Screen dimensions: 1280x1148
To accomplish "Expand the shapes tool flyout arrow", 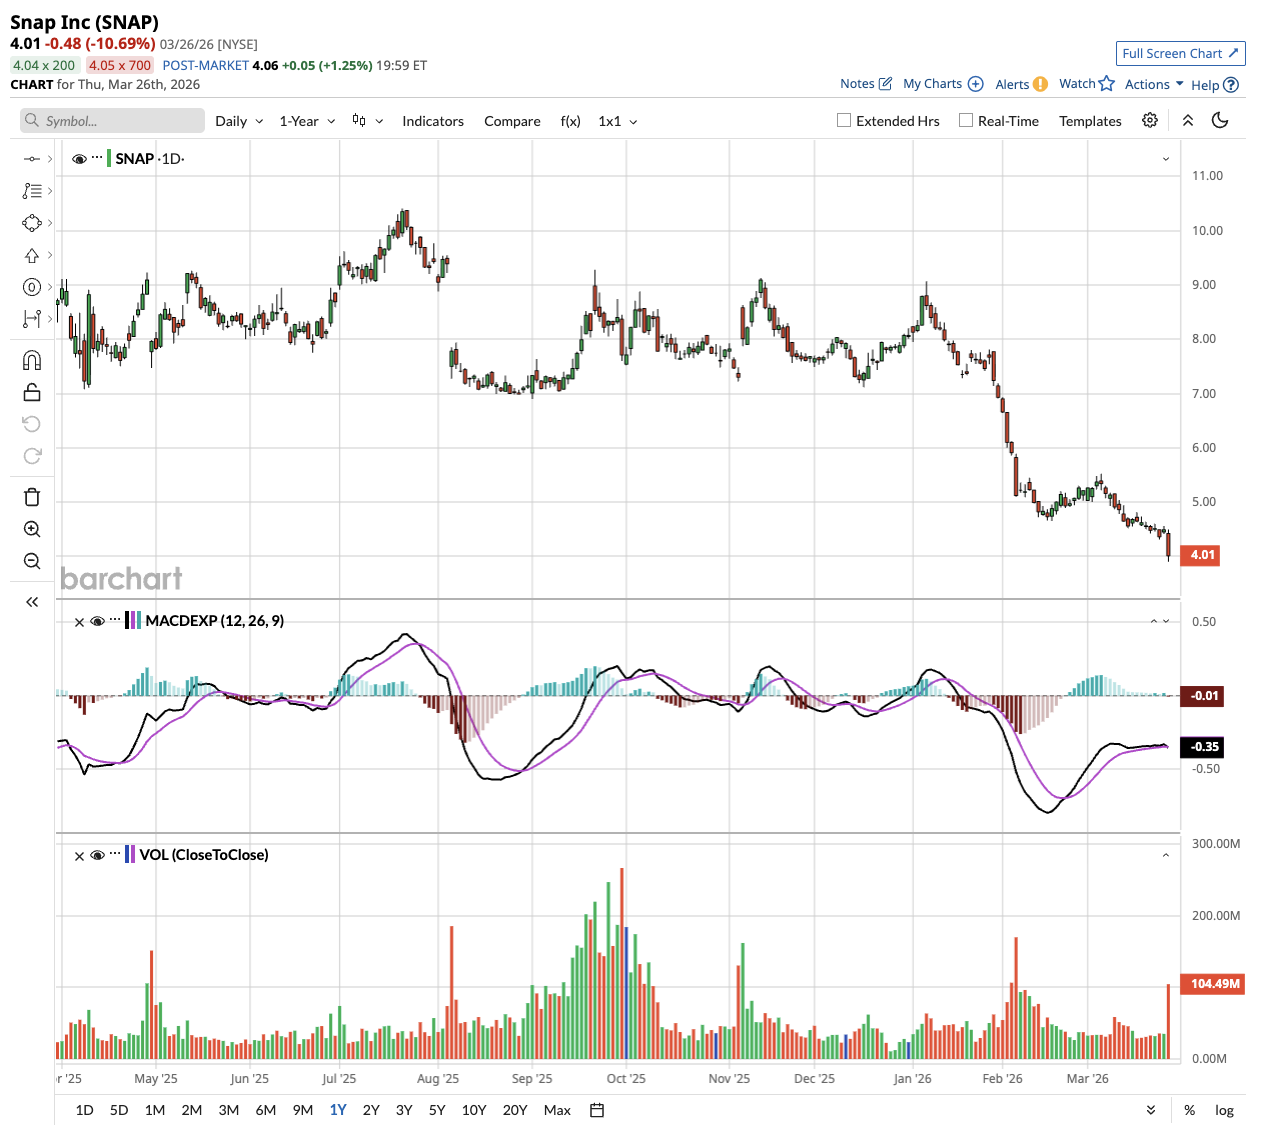I will click(x=50, y=223).
